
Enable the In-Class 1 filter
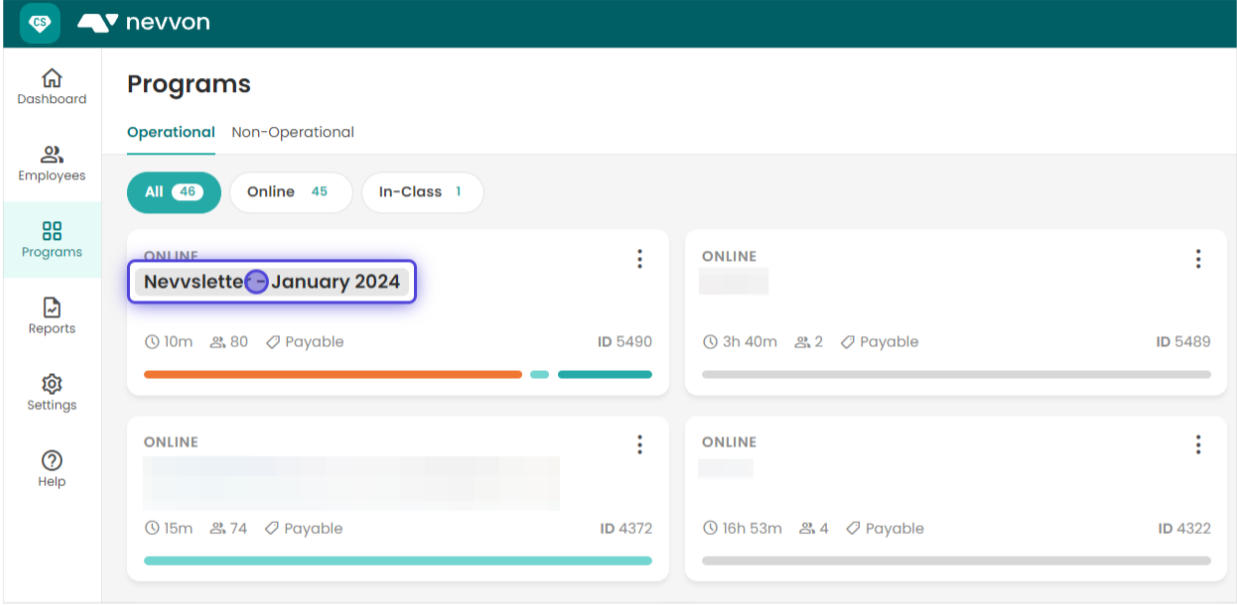pos(422,192)
